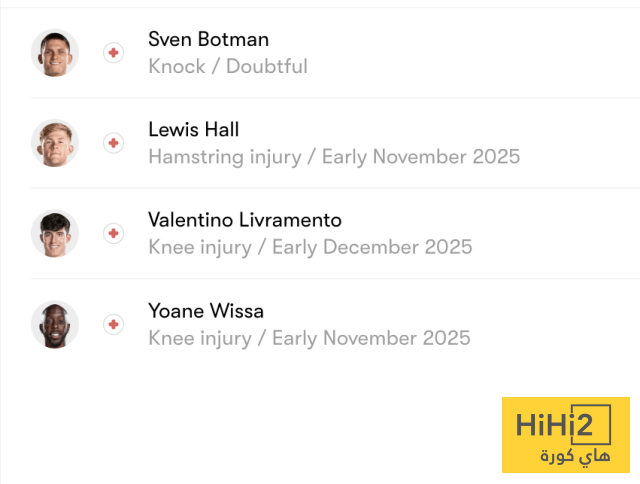
Task: Click the 'Doubtful' status for Botman
Action: (266, 67)
